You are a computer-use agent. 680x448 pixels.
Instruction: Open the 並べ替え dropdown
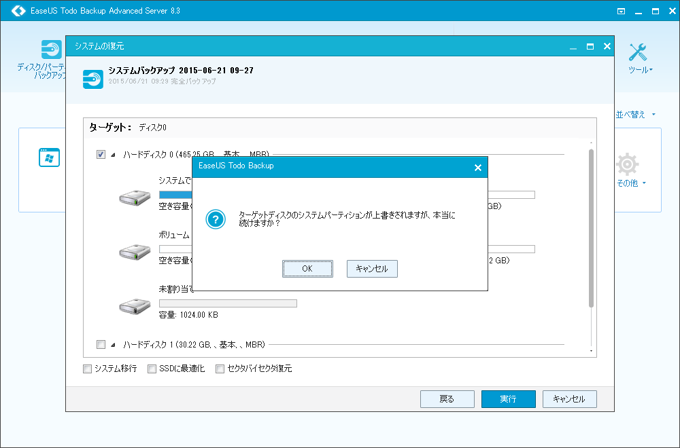(x=636, y=114)
